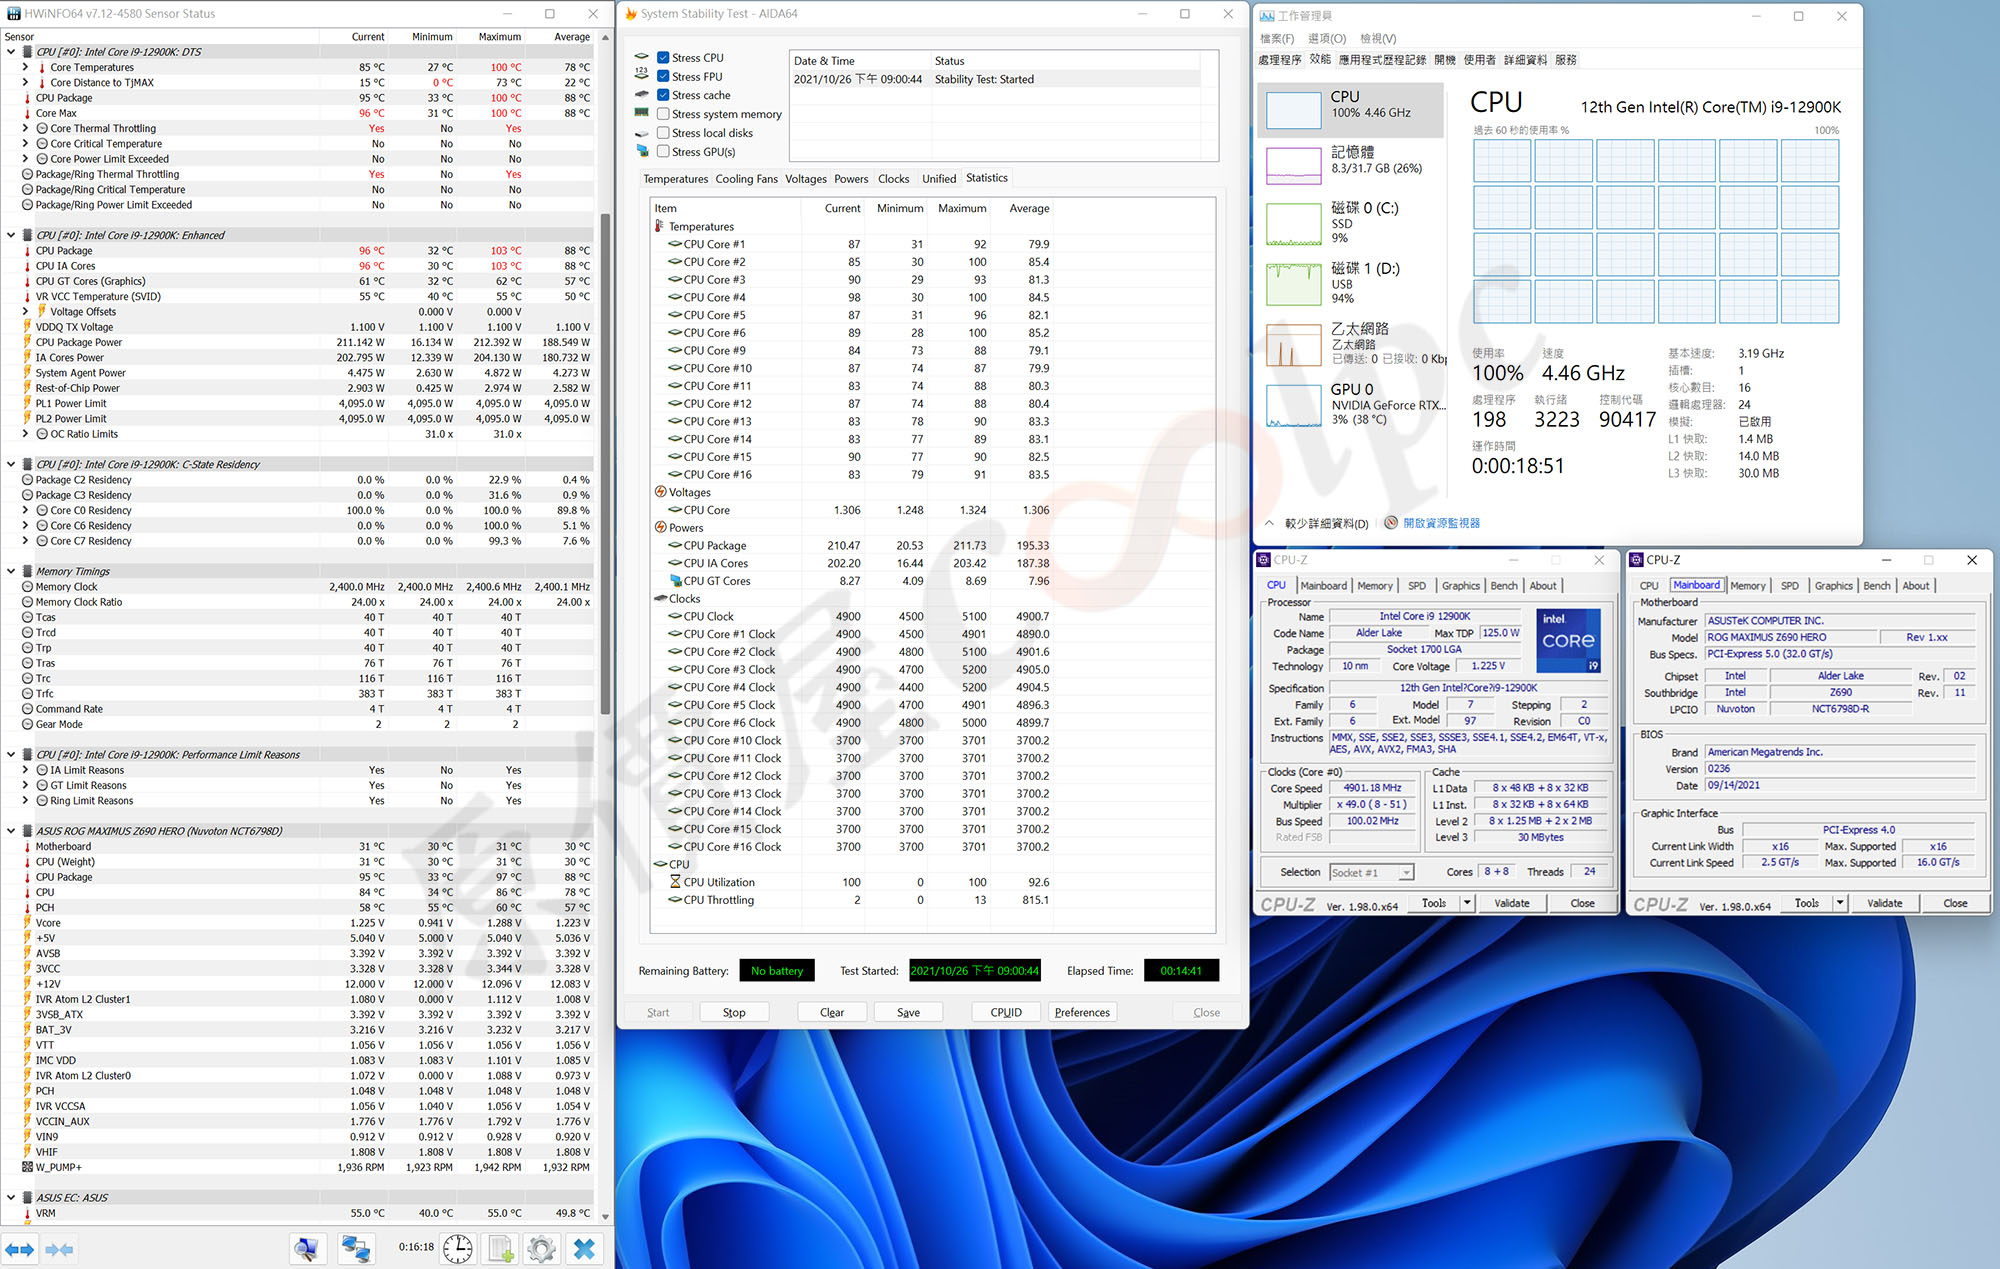Click the Stress FPU 123 icon in AIDA64
Screen dimensions: 2000x1269
pyautogui.click(x=642, y=74)
